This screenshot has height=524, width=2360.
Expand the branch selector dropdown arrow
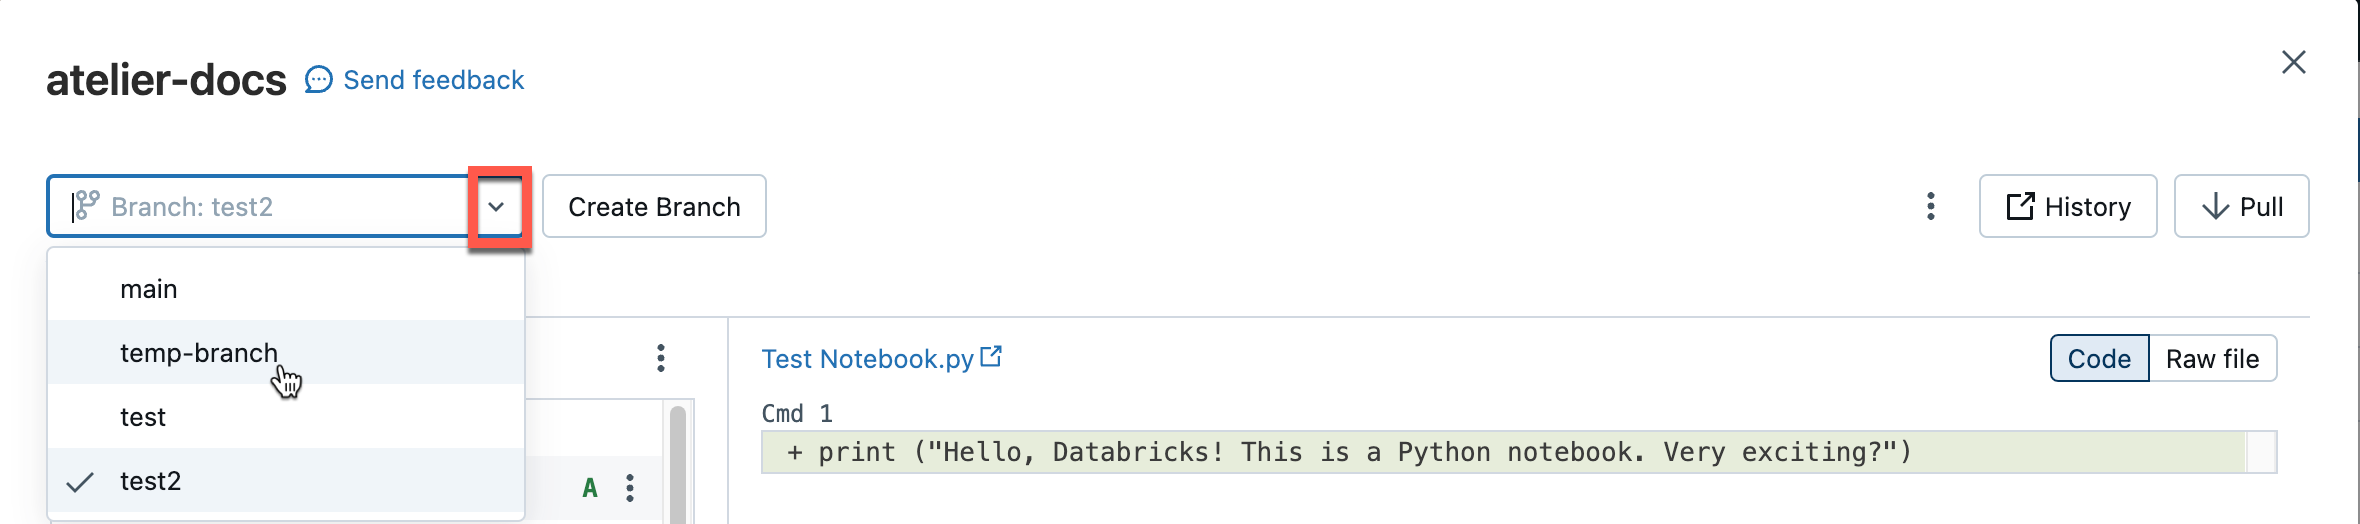pos(497,207)
